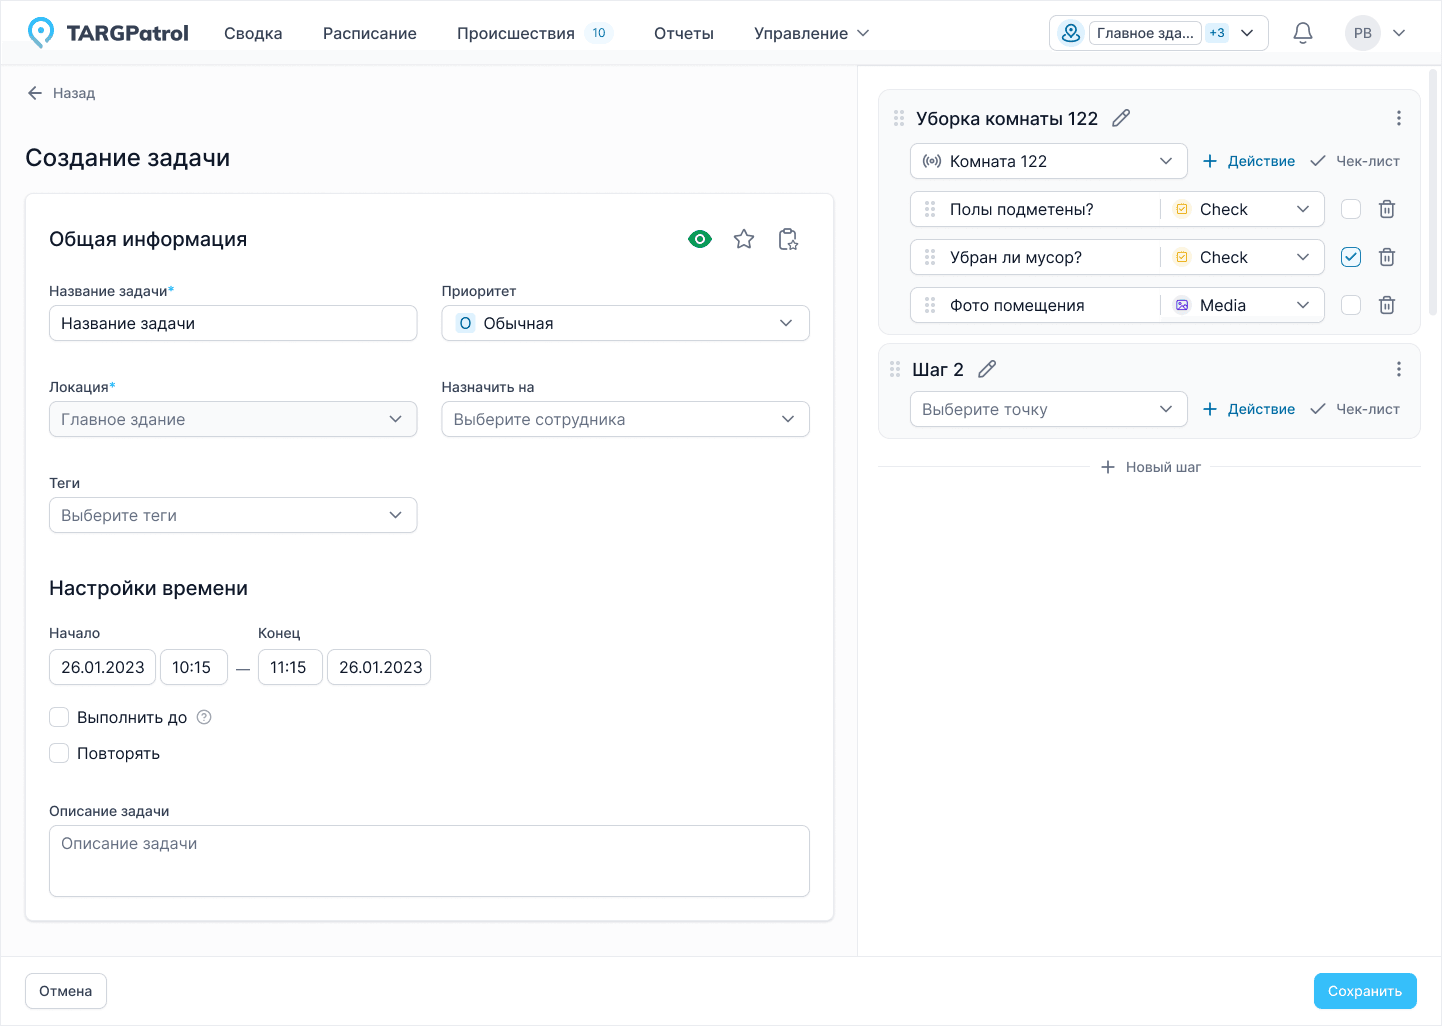Enable the 'Выполнить до' checkbox
Viewport: 1442px width, 1026px height.
[x=59, y=717]
